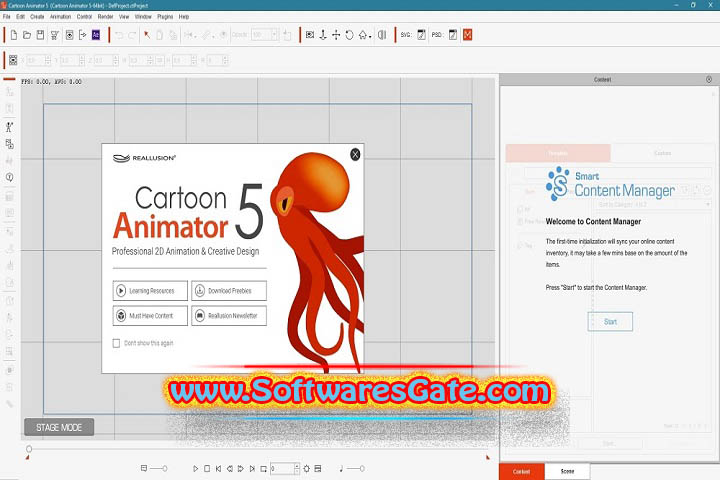Create a new project via toolbar icon
Viewport: 720px width, 480px height.
tap(13, 35)
